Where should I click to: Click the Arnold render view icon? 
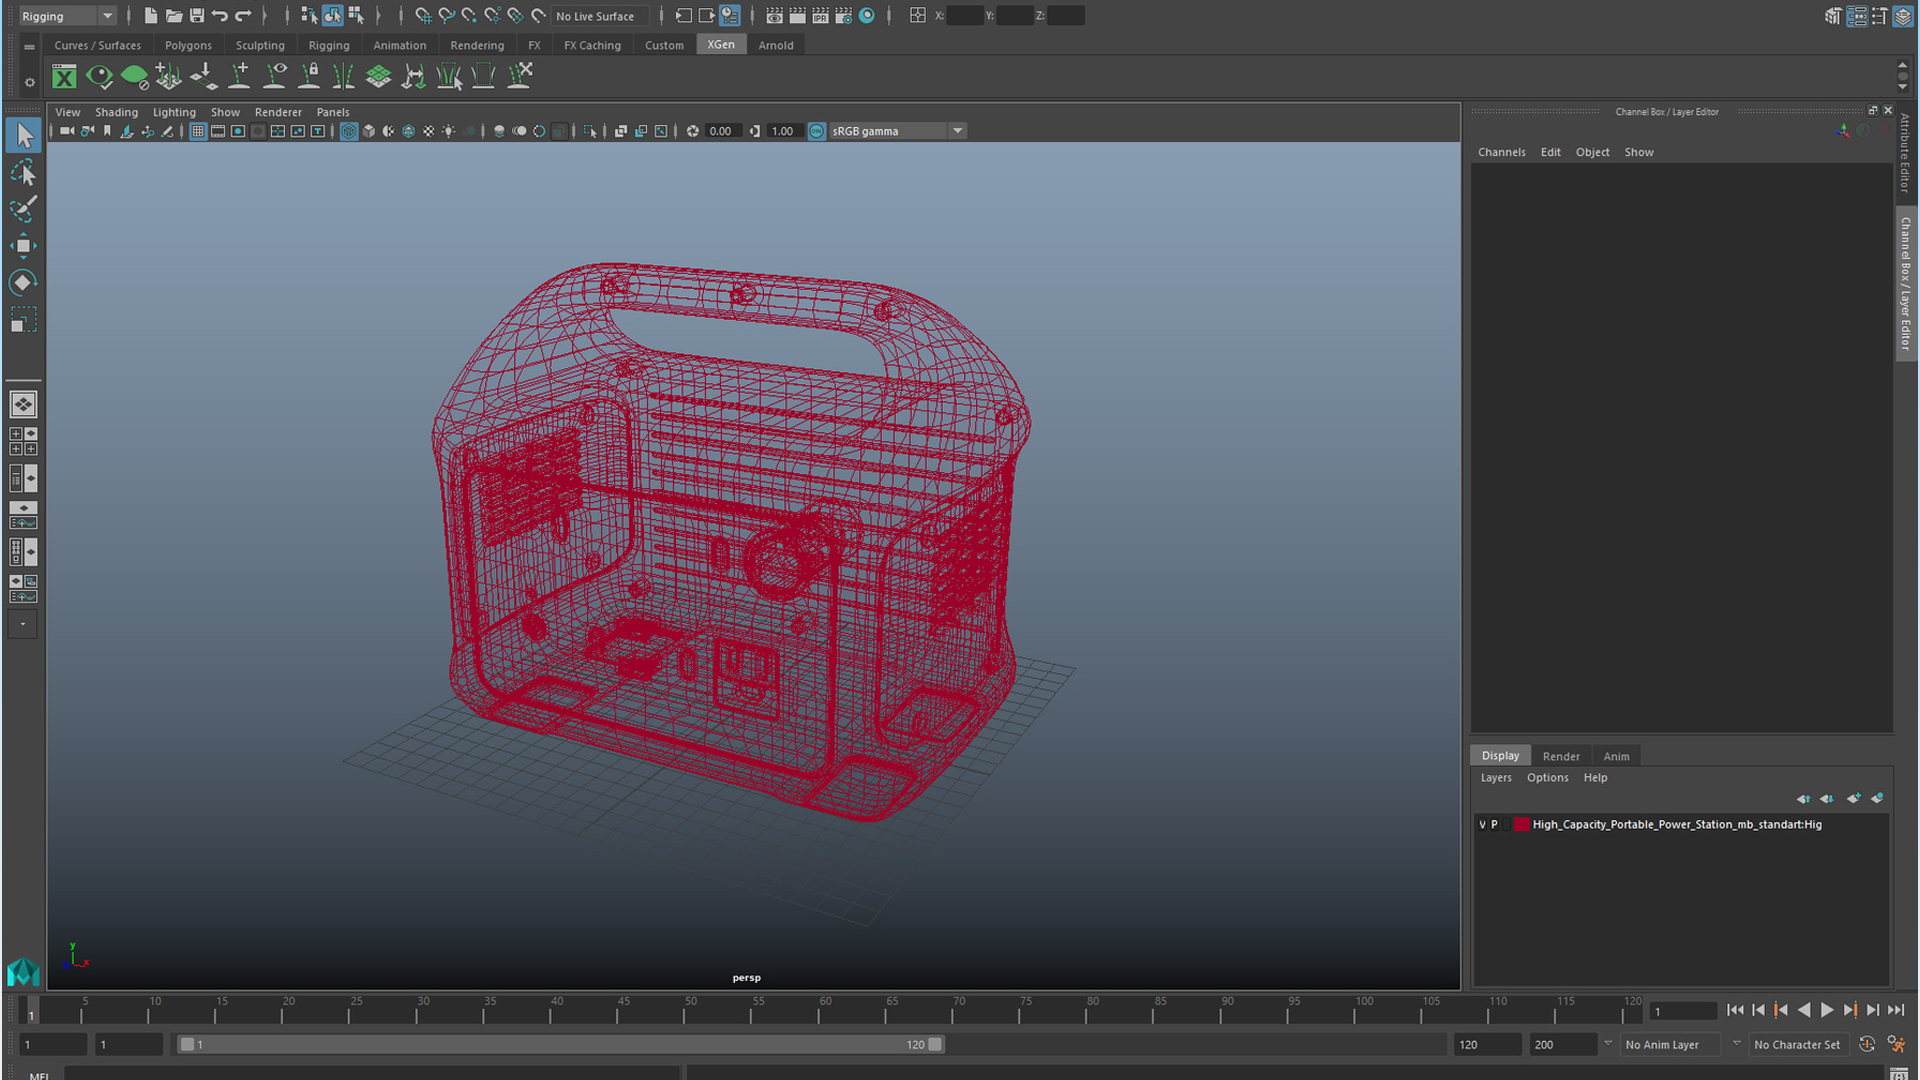868,16
